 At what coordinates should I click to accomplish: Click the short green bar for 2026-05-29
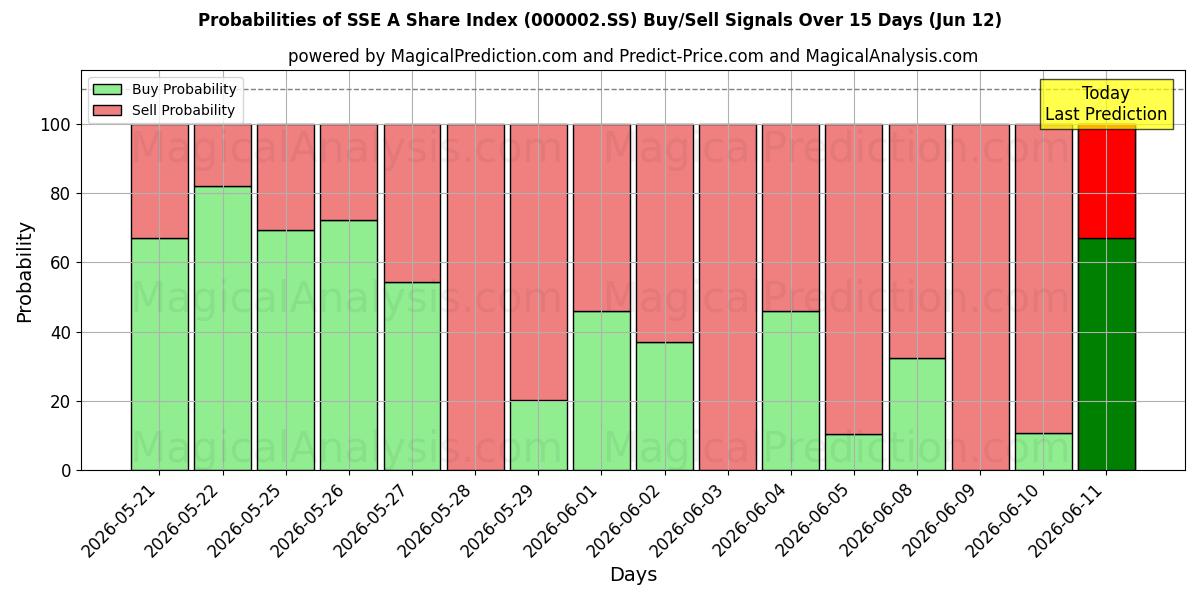tap(538, 435)
